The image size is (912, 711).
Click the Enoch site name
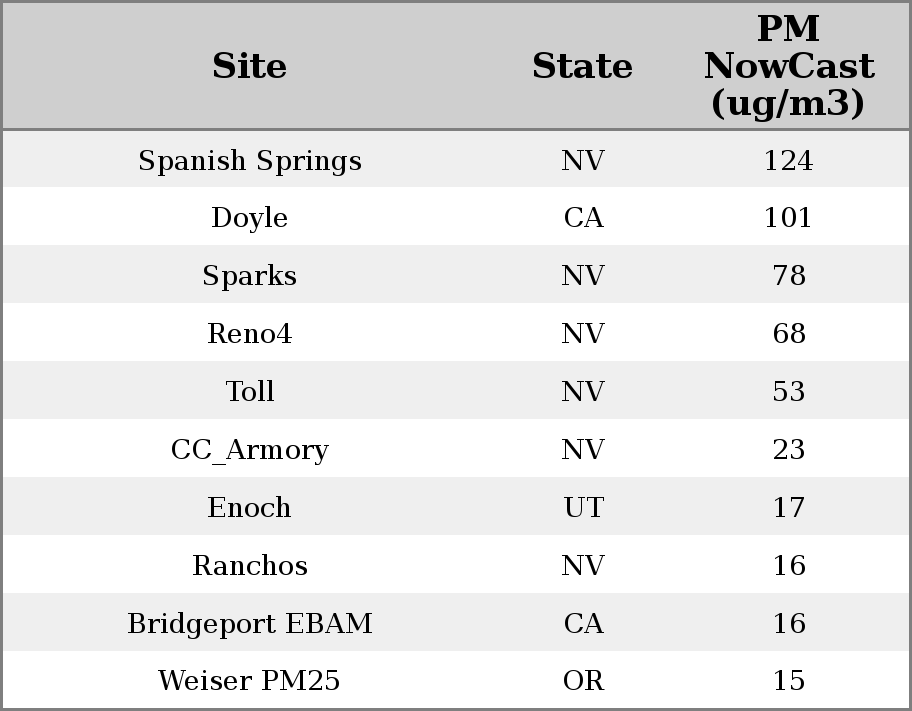click(x=249, y=508)
